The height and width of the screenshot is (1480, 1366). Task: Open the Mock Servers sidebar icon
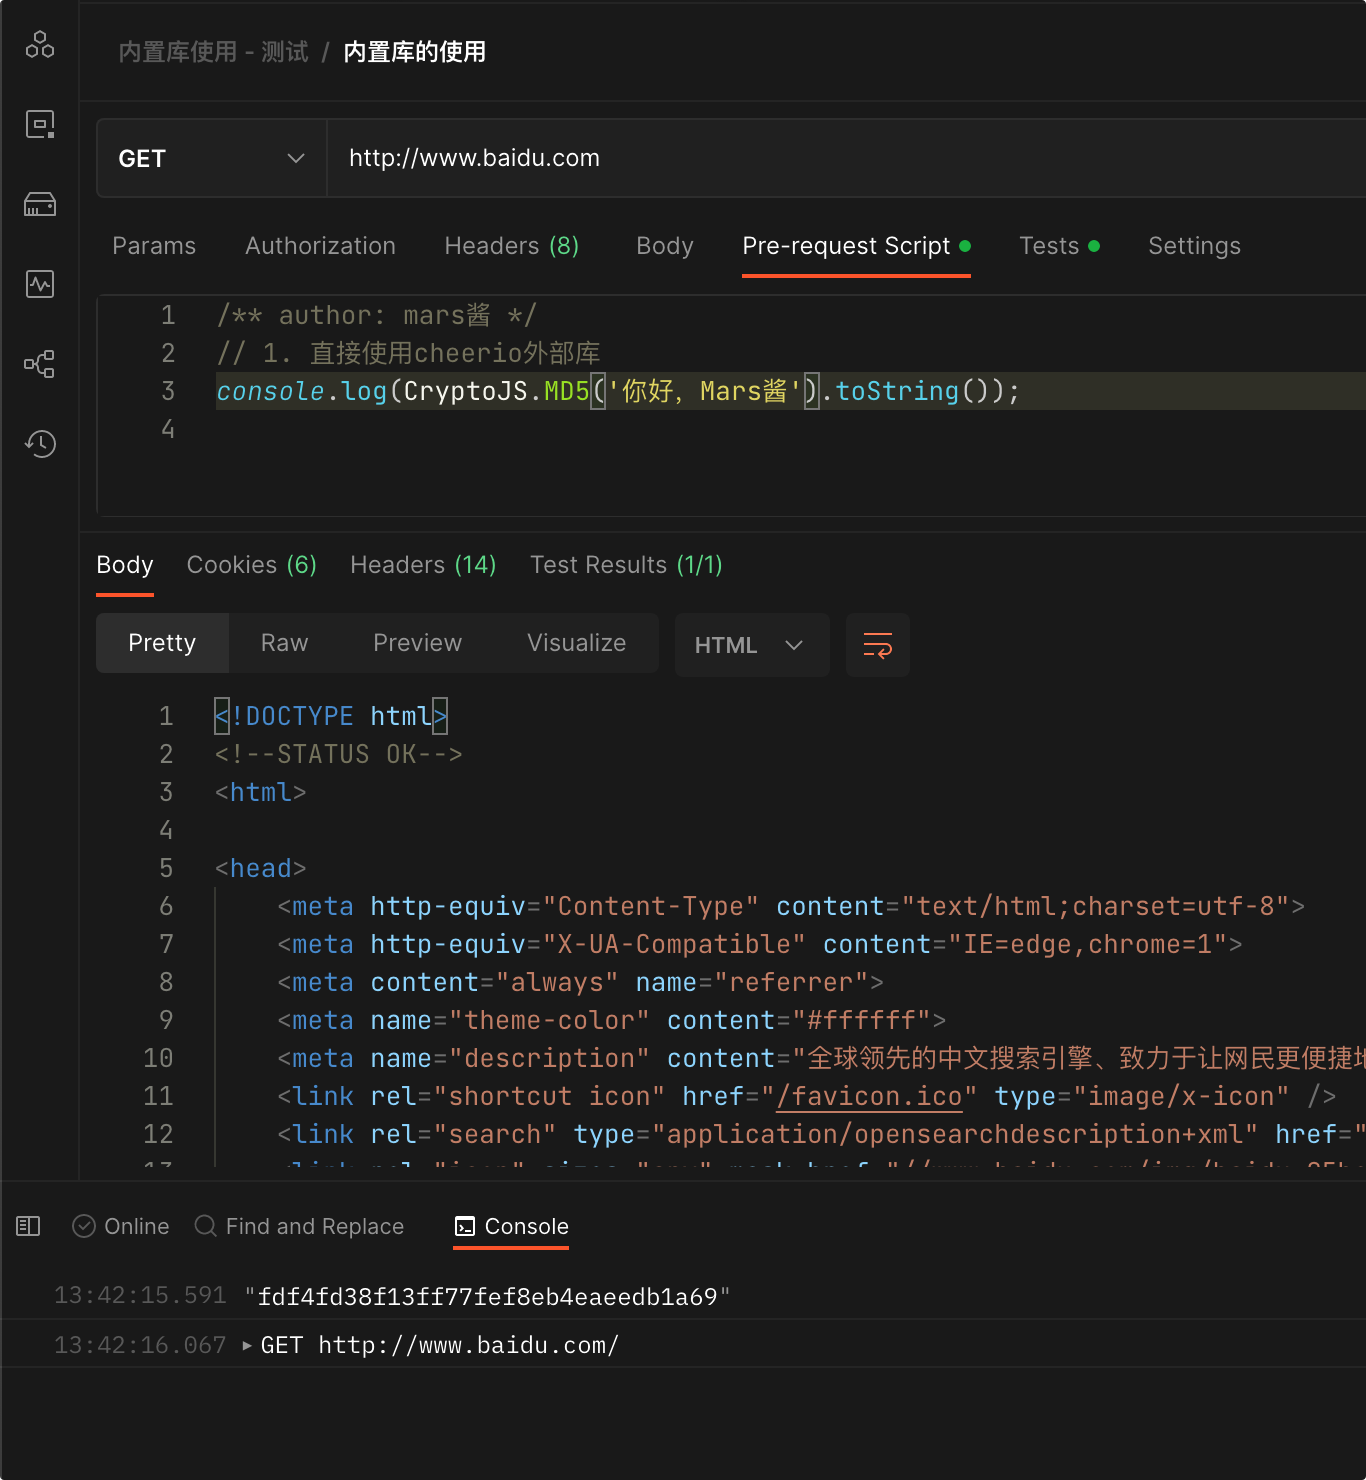pos(40,205)
